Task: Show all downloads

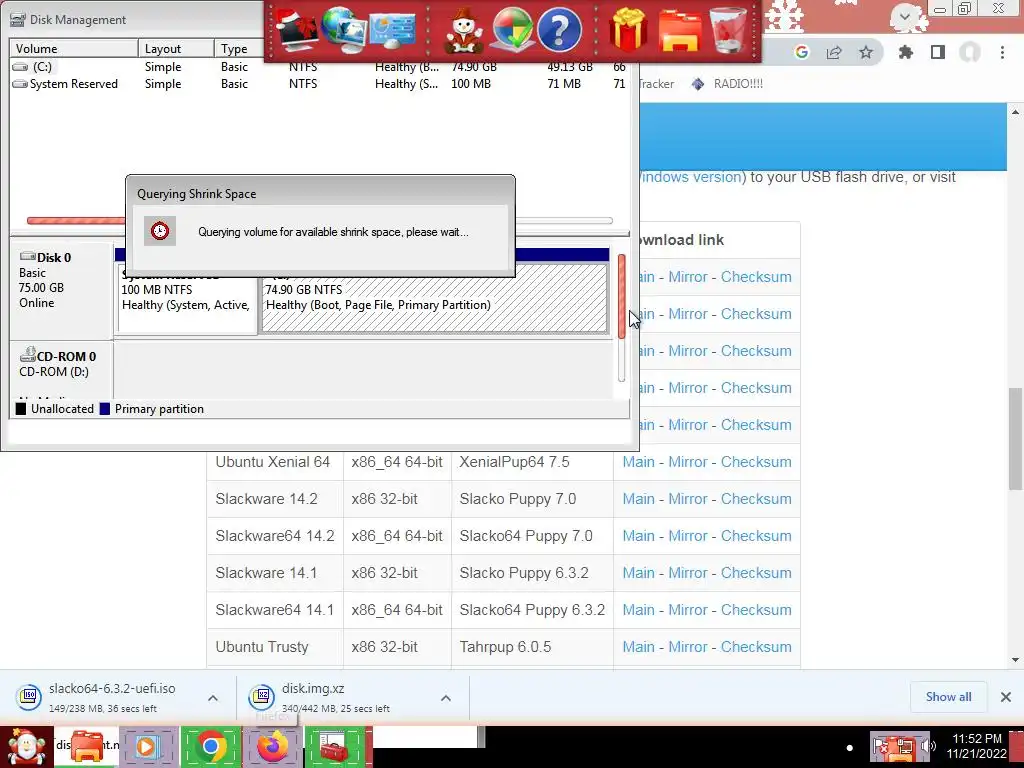Action: [x=948, y=697]
